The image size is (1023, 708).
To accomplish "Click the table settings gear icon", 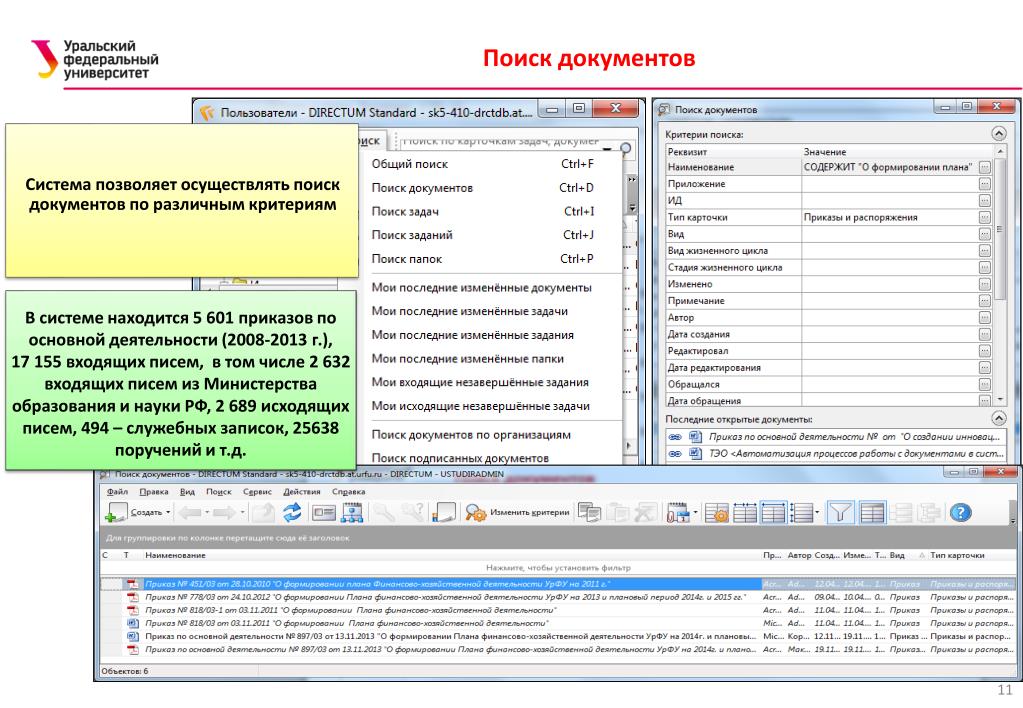I will (x=717, y=513).
